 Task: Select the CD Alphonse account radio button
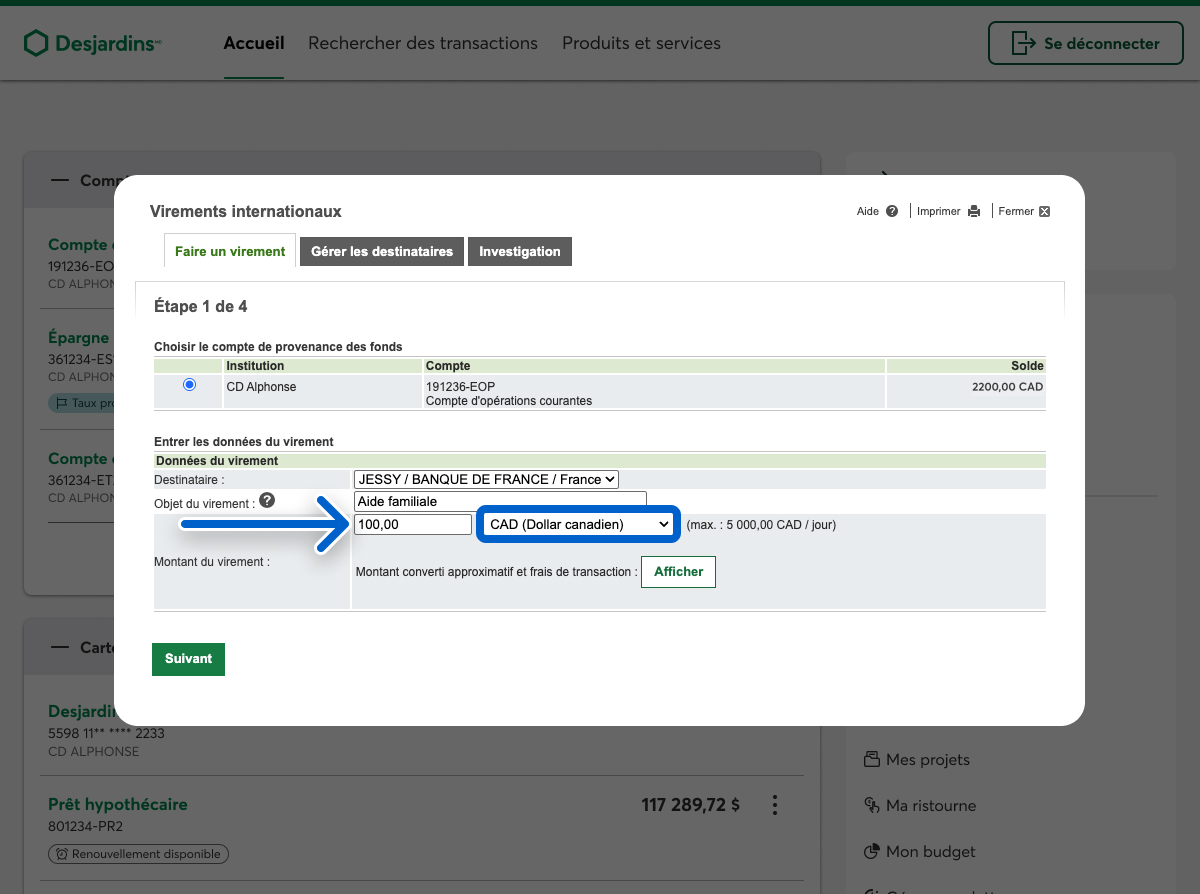(x=189, y=385)
